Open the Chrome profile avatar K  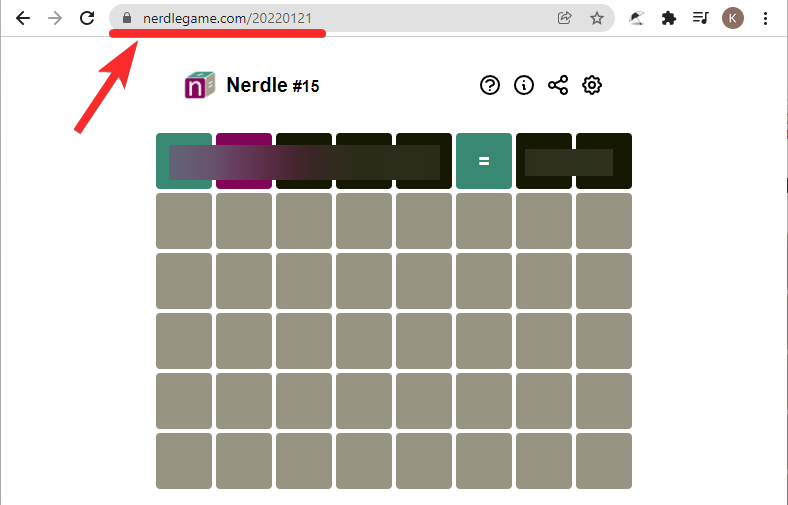(x=733, y=18)
